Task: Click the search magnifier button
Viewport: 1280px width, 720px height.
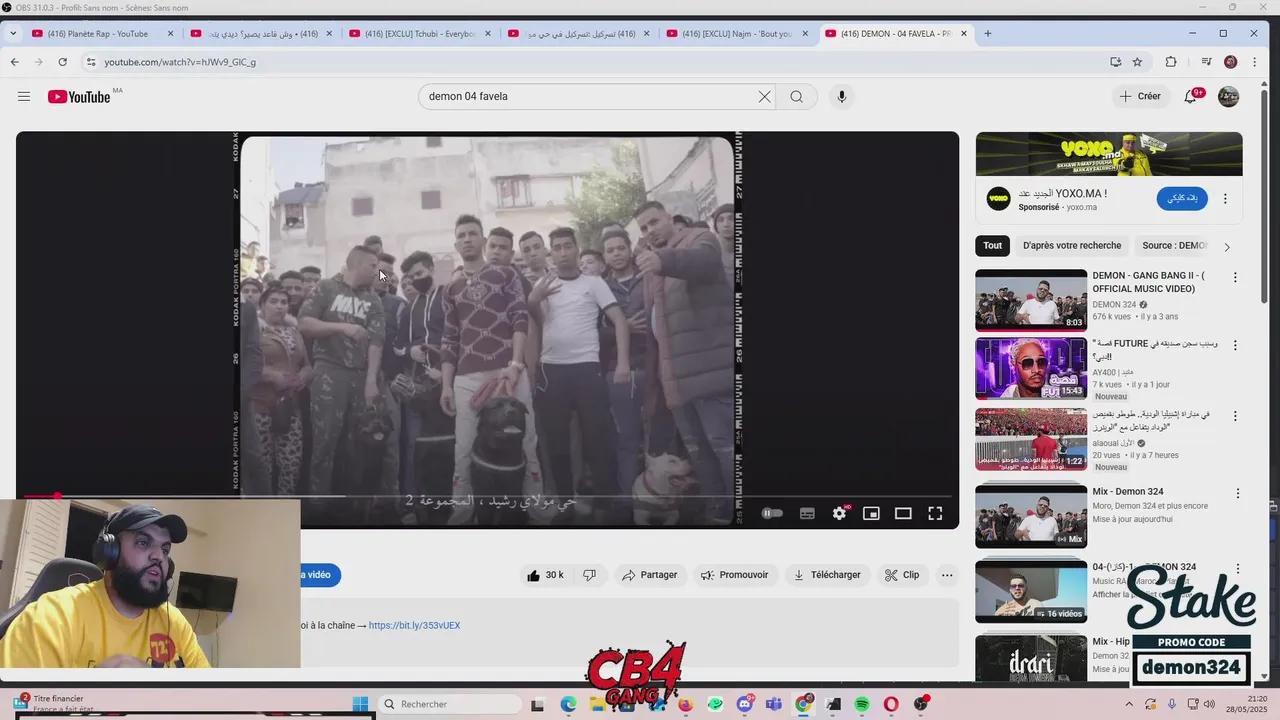Action: (x=797, y=96)
